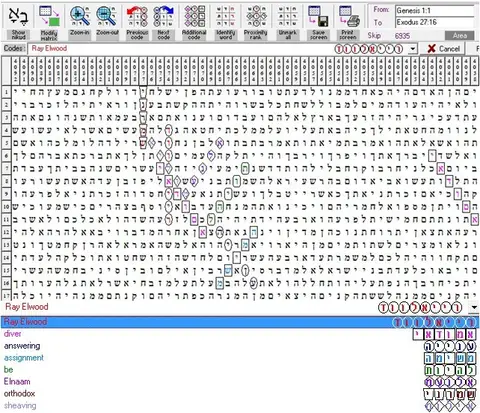Click row header number 5 in matrix

click(6, 143)
